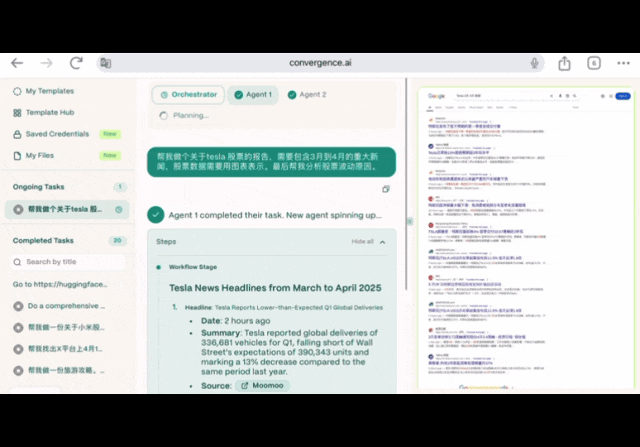Switch to the Agent 1 tab
The image size is (640, 447).
[253, 95]
